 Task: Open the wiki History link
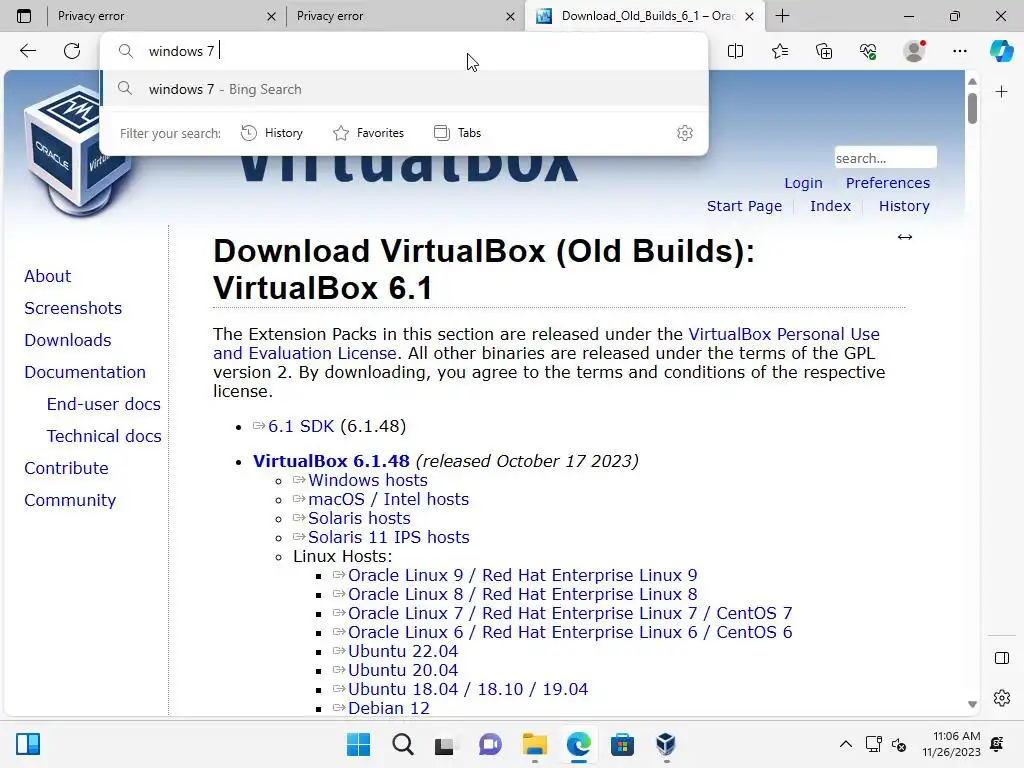click(904, 206)
